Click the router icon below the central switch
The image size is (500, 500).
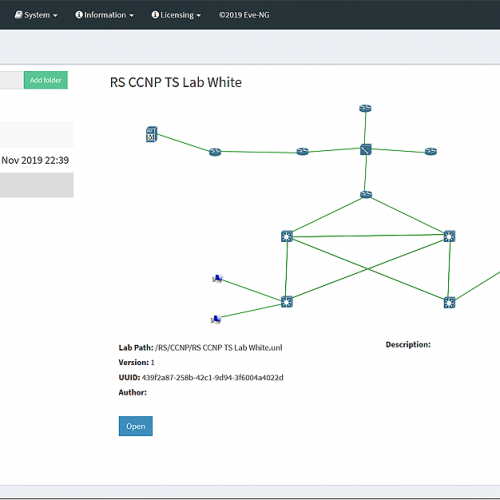click(366, 194)
